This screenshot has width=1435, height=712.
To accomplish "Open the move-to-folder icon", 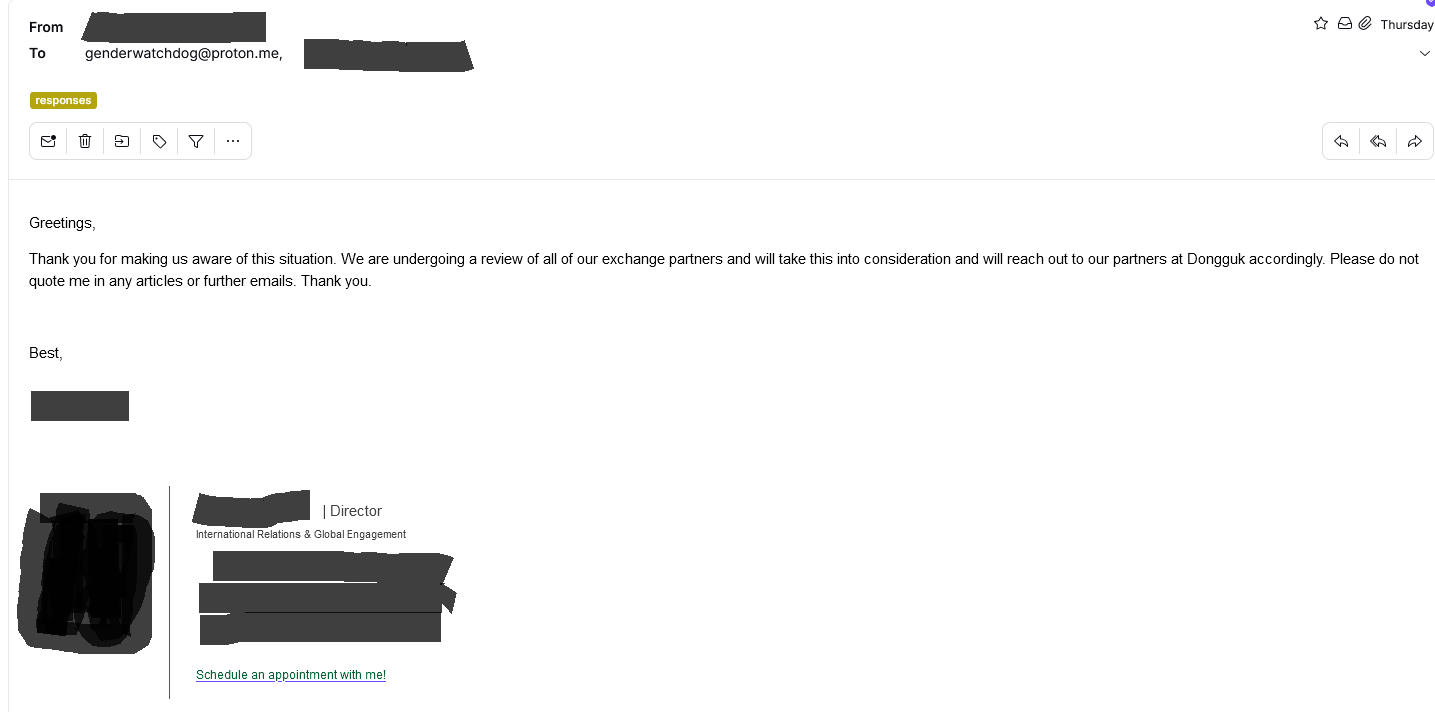I will click(x=122, y=141).
